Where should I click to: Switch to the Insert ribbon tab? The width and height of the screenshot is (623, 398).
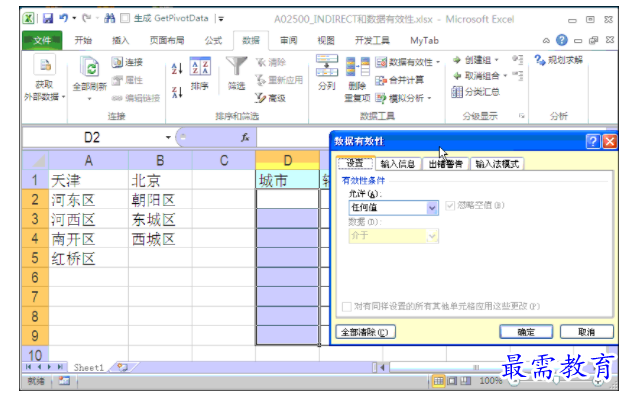click(x=121, y=40)
